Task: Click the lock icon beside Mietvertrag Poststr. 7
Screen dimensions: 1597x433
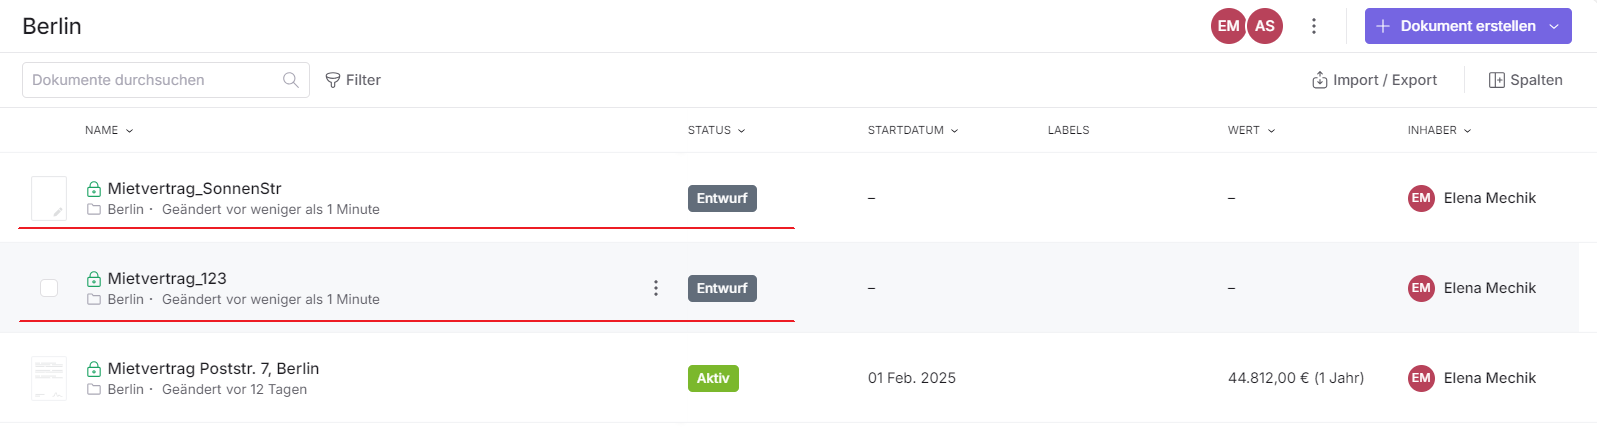Action: [94, 369]
